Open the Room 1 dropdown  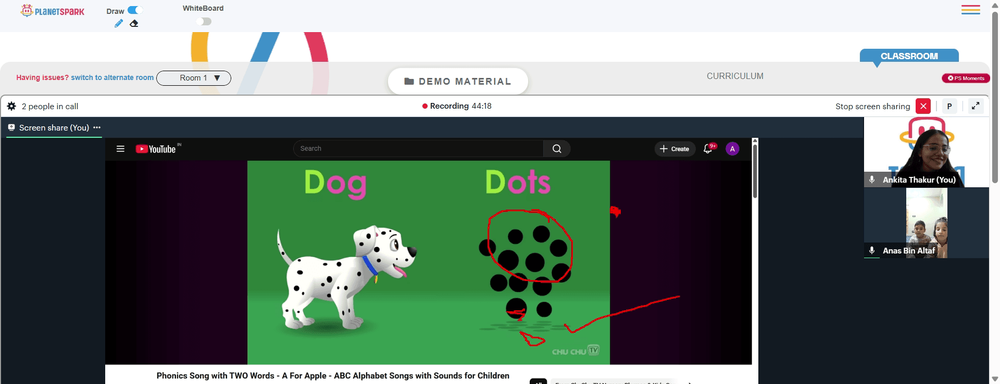pyautogui.click(x=194, y=78)
